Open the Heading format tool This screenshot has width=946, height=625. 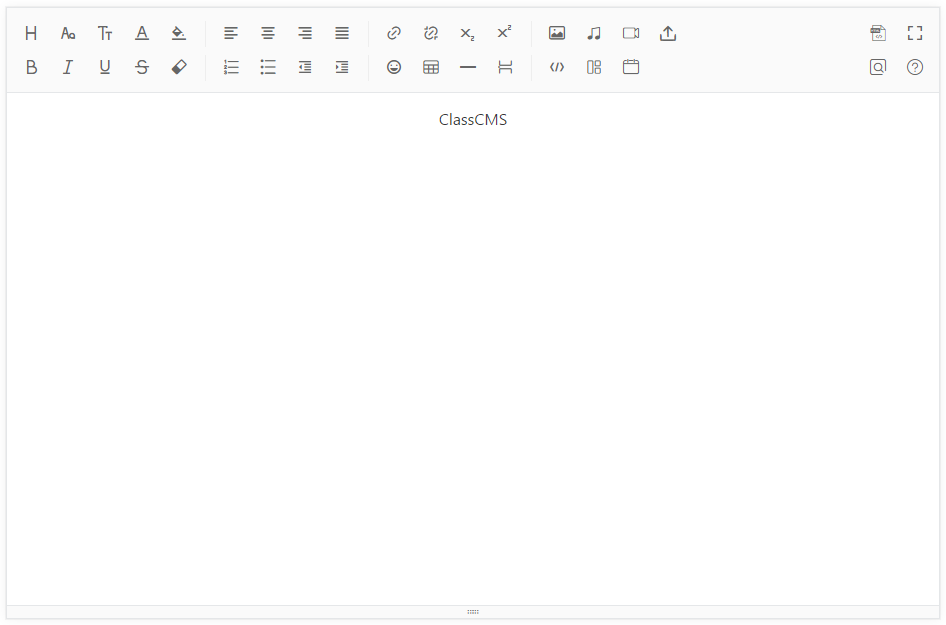31,33
